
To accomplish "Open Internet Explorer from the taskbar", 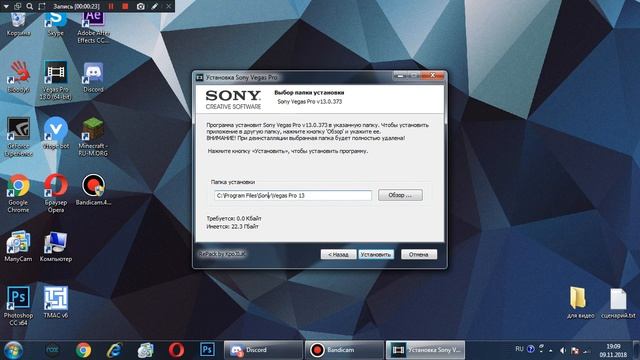I will tap(114, 350).
